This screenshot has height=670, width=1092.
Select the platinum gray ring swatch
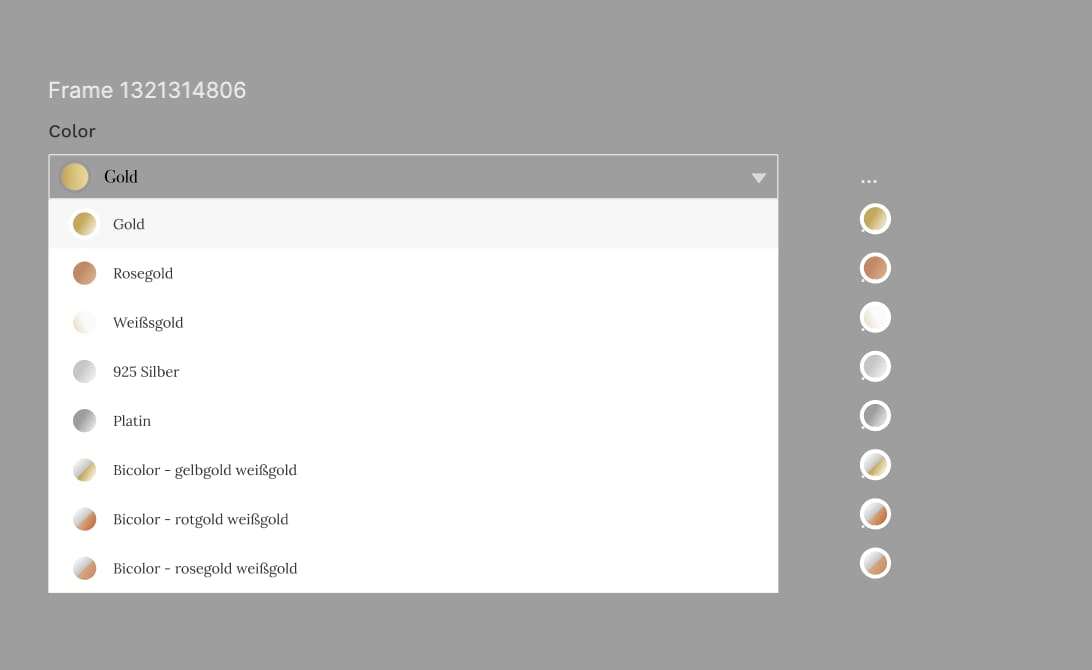click(875, 416)
